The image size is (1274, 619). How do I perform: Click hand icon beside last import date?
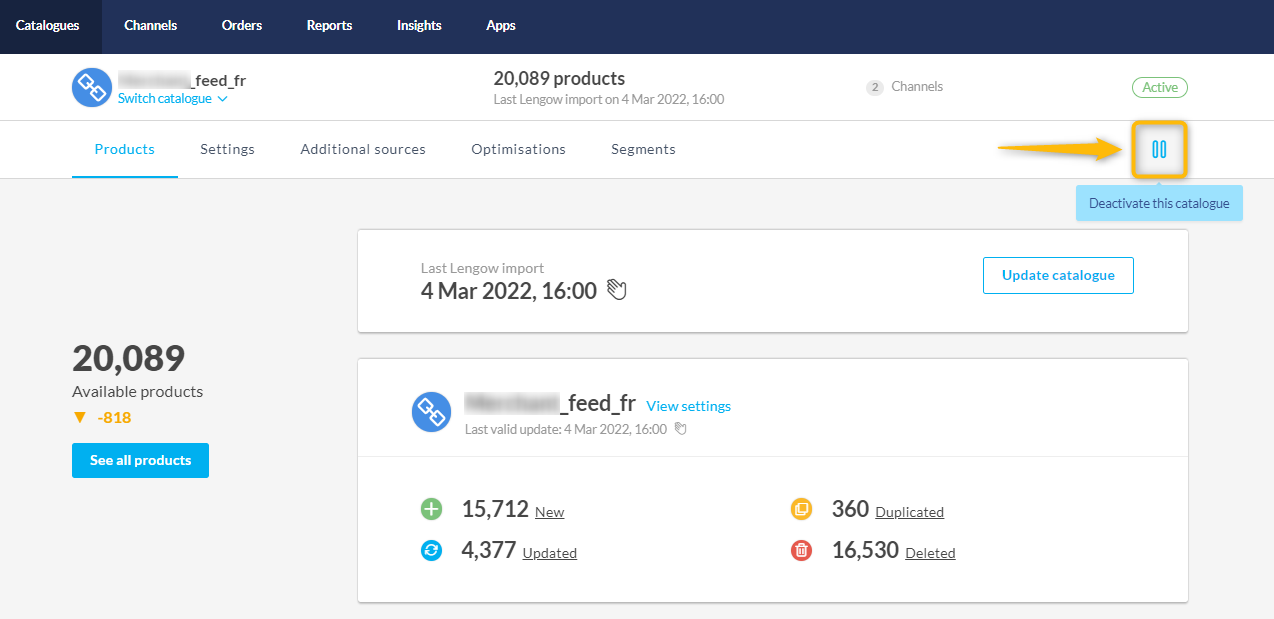(617, 291)
